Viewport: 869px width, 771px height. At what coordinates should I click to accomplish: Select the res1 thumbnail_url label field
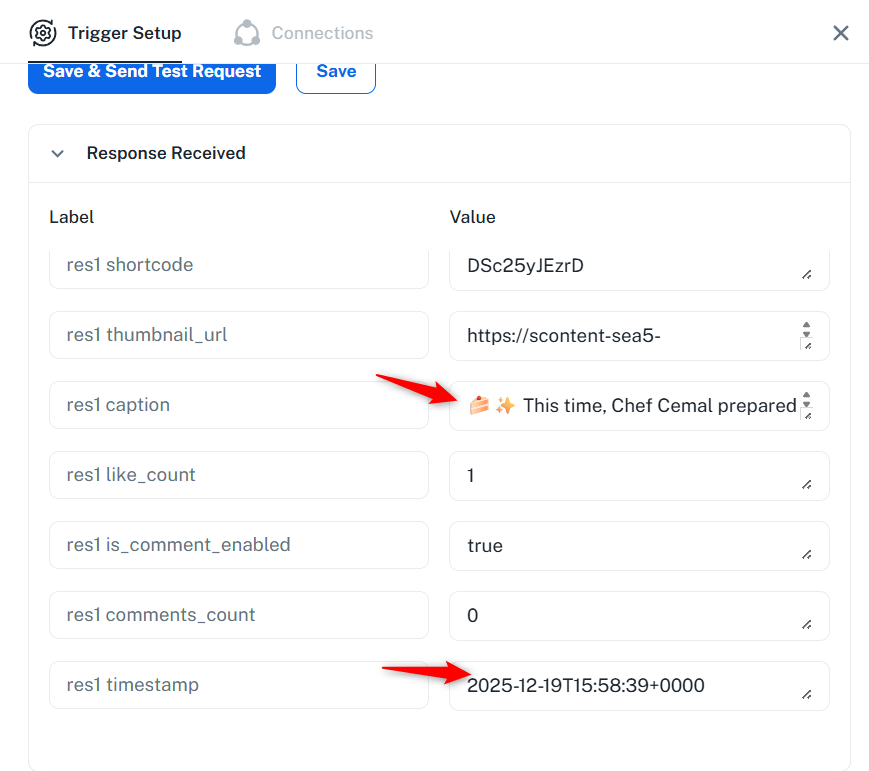point(238,335)
